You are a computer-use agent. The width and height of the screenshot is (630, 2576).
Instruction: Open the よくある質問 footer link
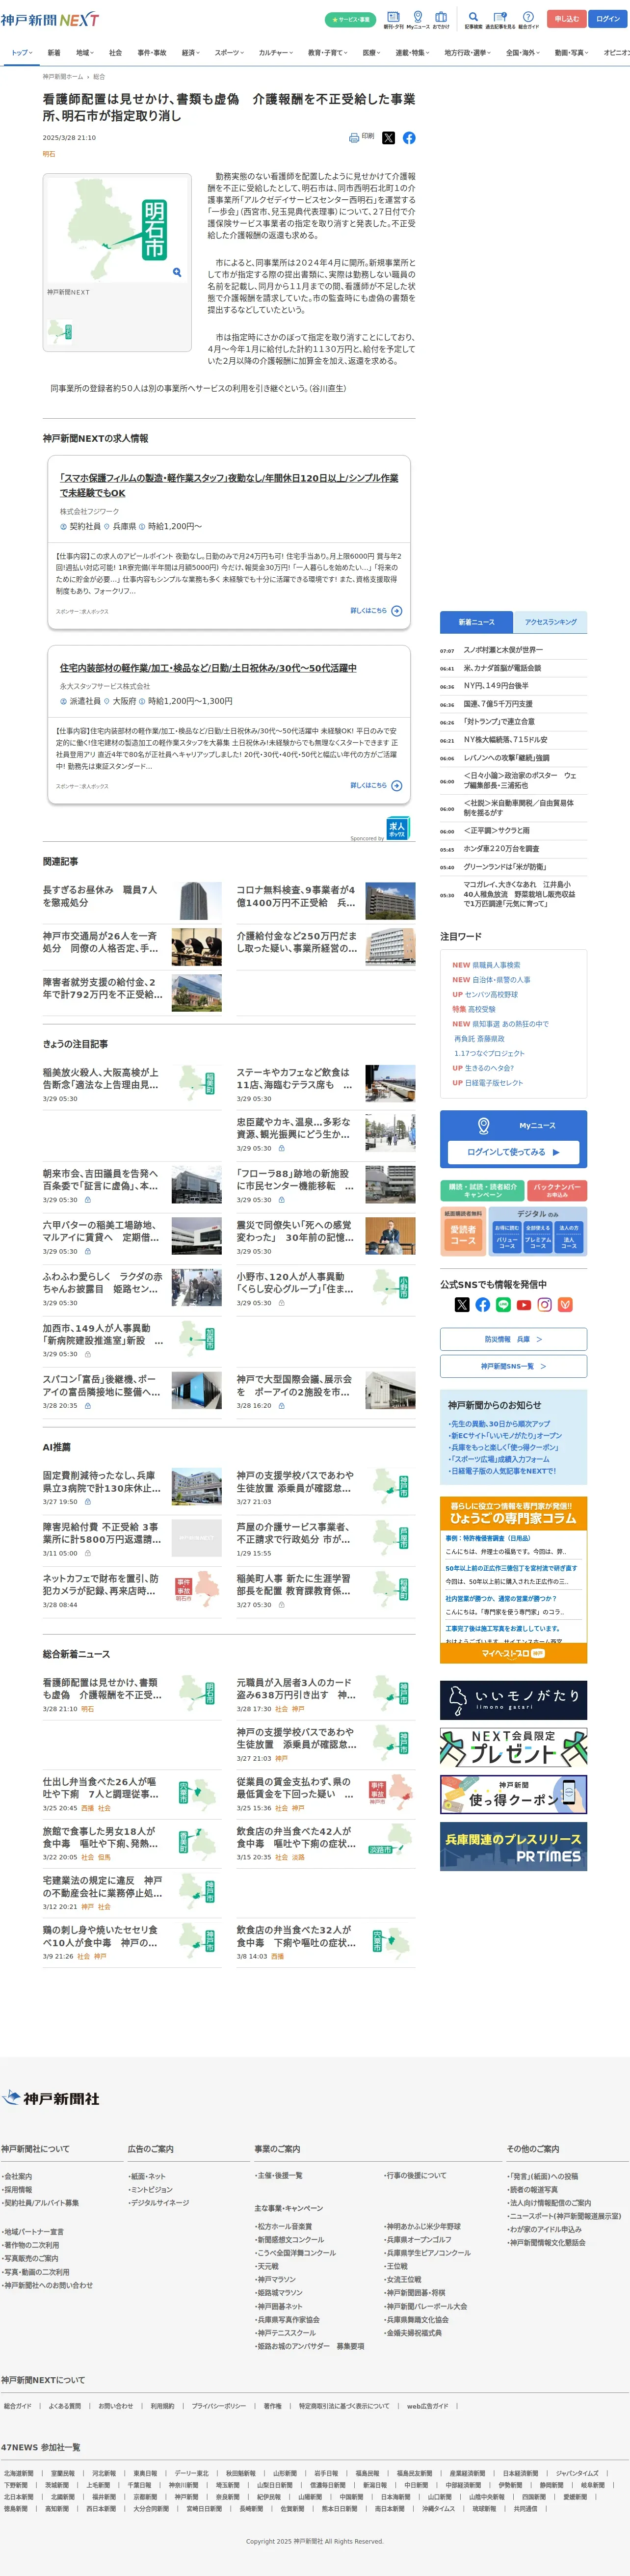pos(65,2406)
